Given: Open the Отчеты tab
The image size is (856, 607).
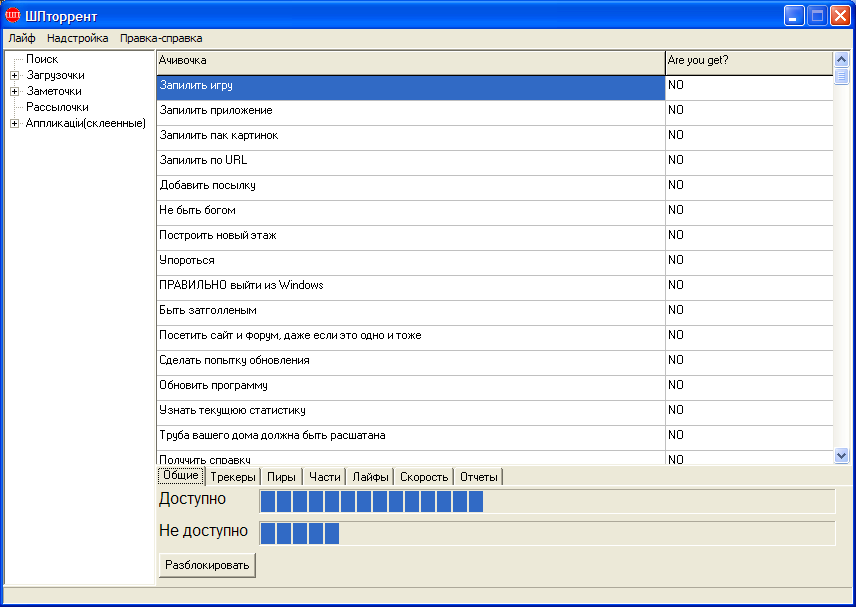Looking at the screenshot, I should (x=479, y=477).
